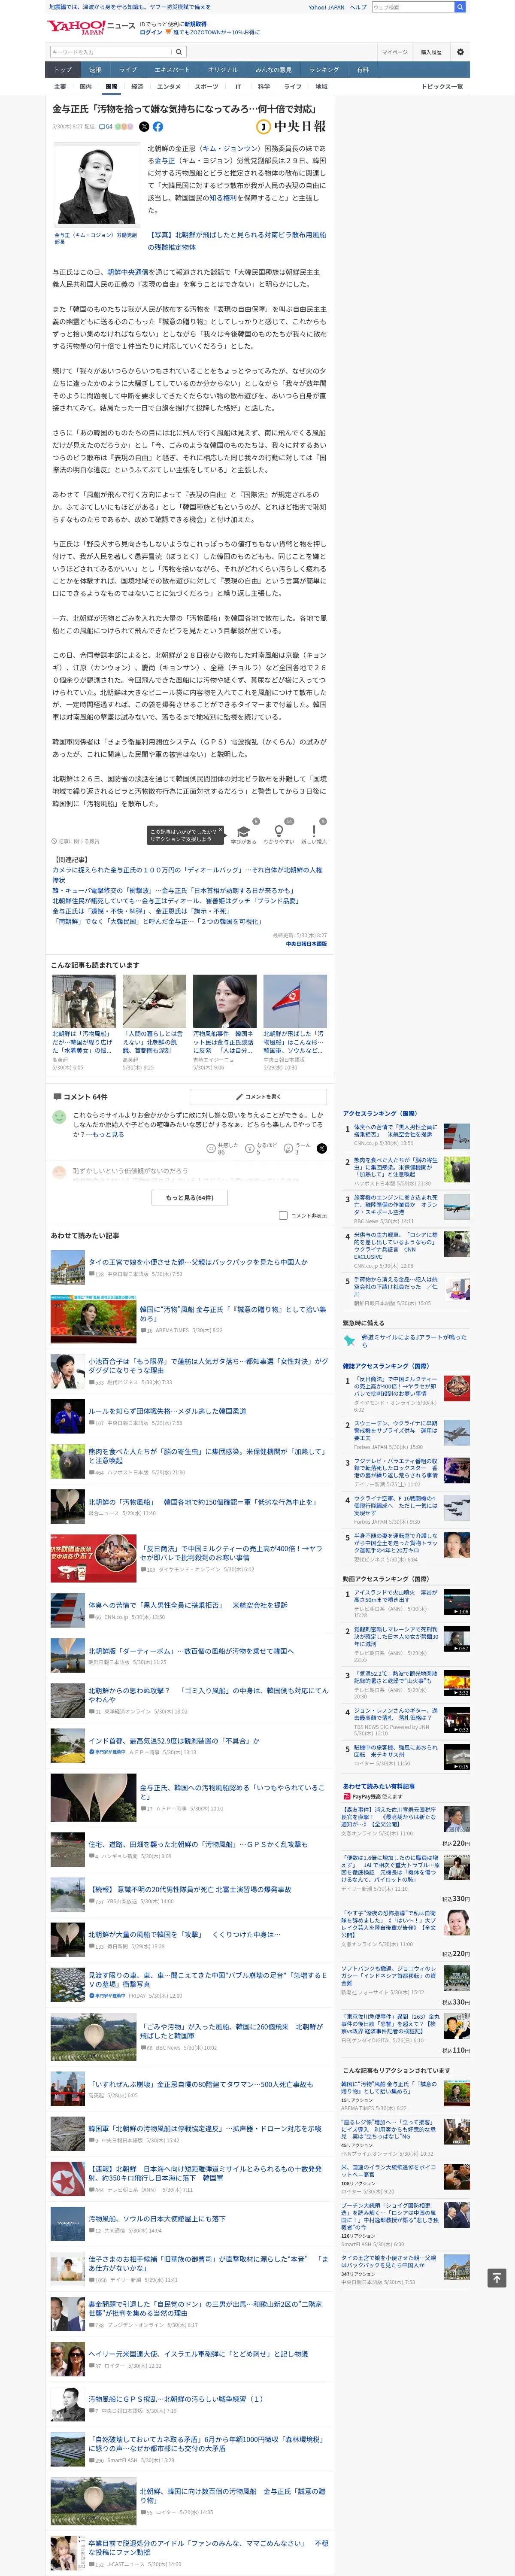The width and height of the screenshot is (515, 2576).
Task: Select the スポーツ category tab
Action: click(x=206, y=87)
